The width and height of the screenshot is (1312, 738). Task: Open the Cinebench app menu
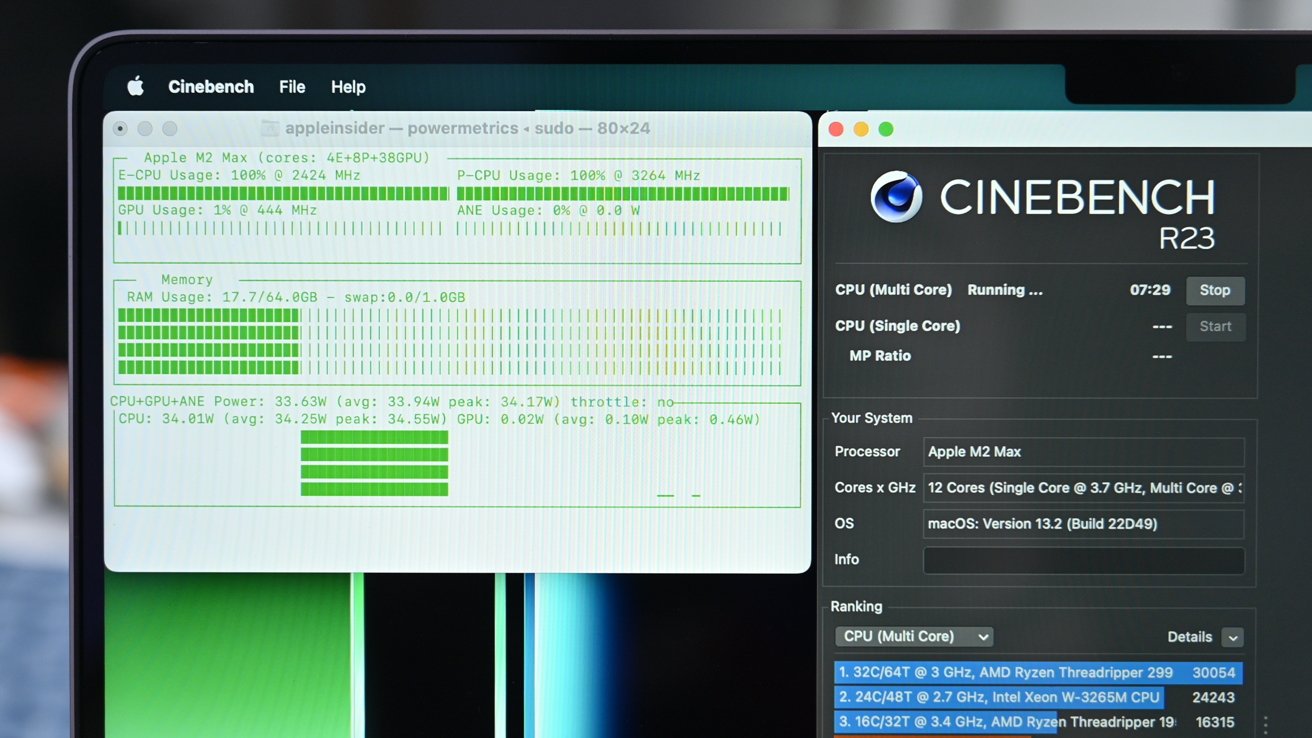pyautogui.click(x=211, y=87)
